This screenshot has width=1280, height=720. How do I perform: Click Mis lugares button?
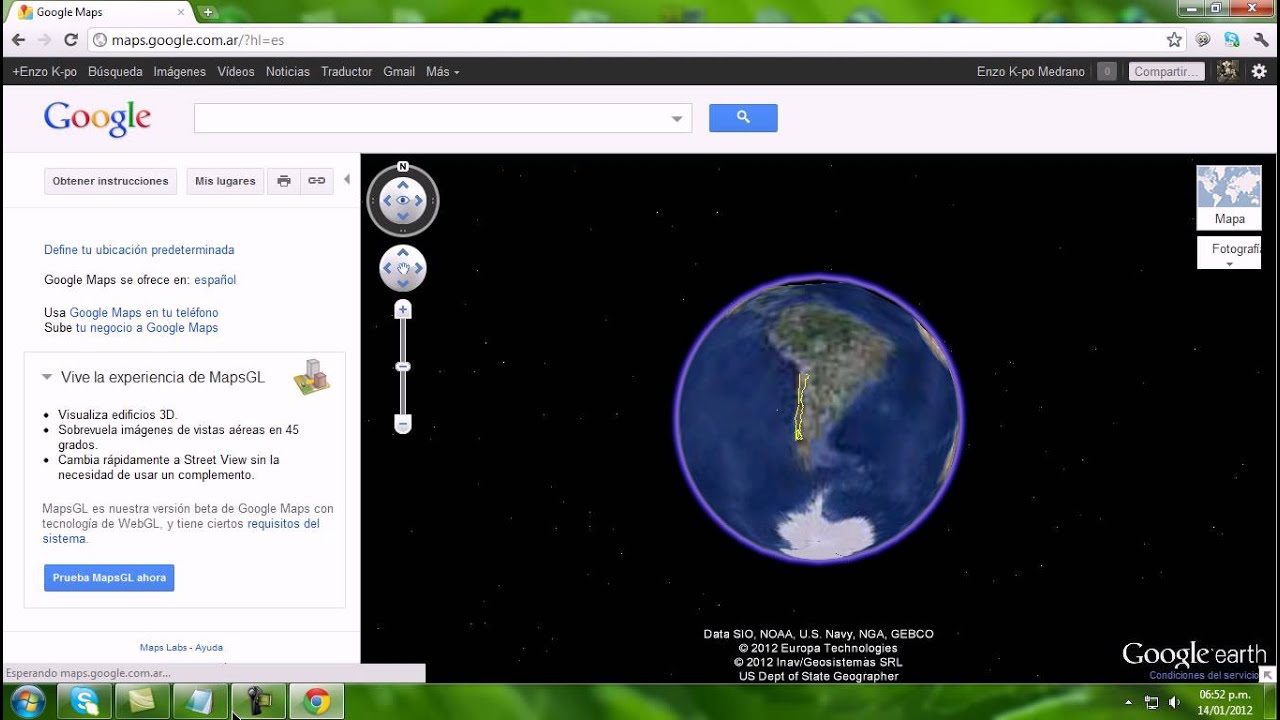pyautogui.click(x=225, y=181)
